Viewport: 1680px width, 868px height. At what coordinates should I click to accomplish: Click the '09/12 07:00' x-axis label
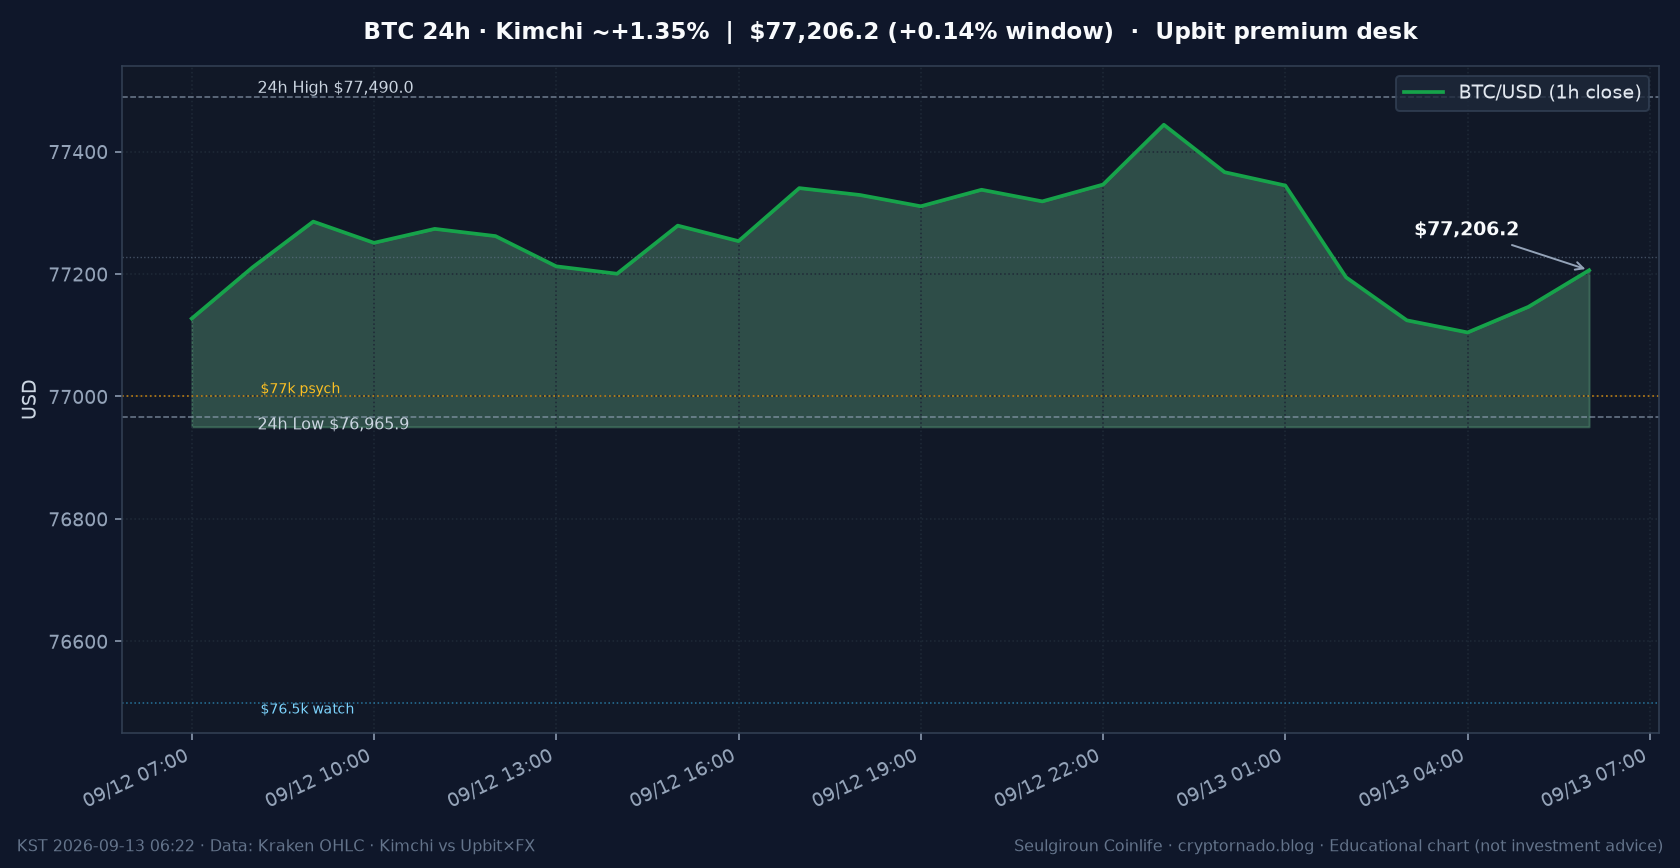coord(136,778)
